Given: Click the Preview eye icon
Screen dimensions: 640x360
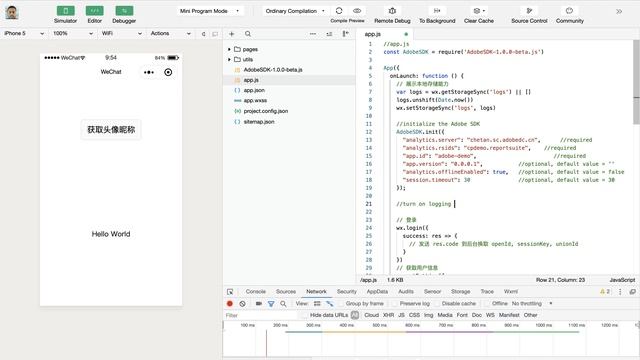Looking at the screenshot, I should coord(357,11).
